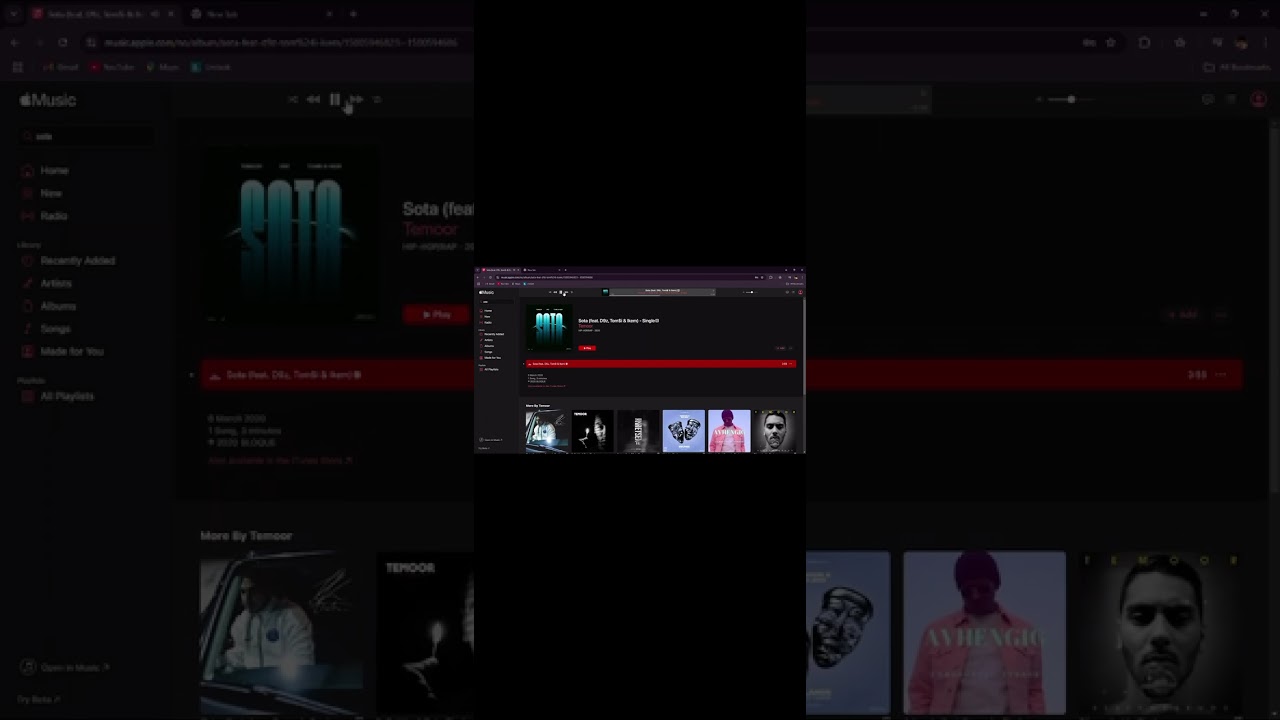Click the Temoor artist link in the large background

coord(430,229)
